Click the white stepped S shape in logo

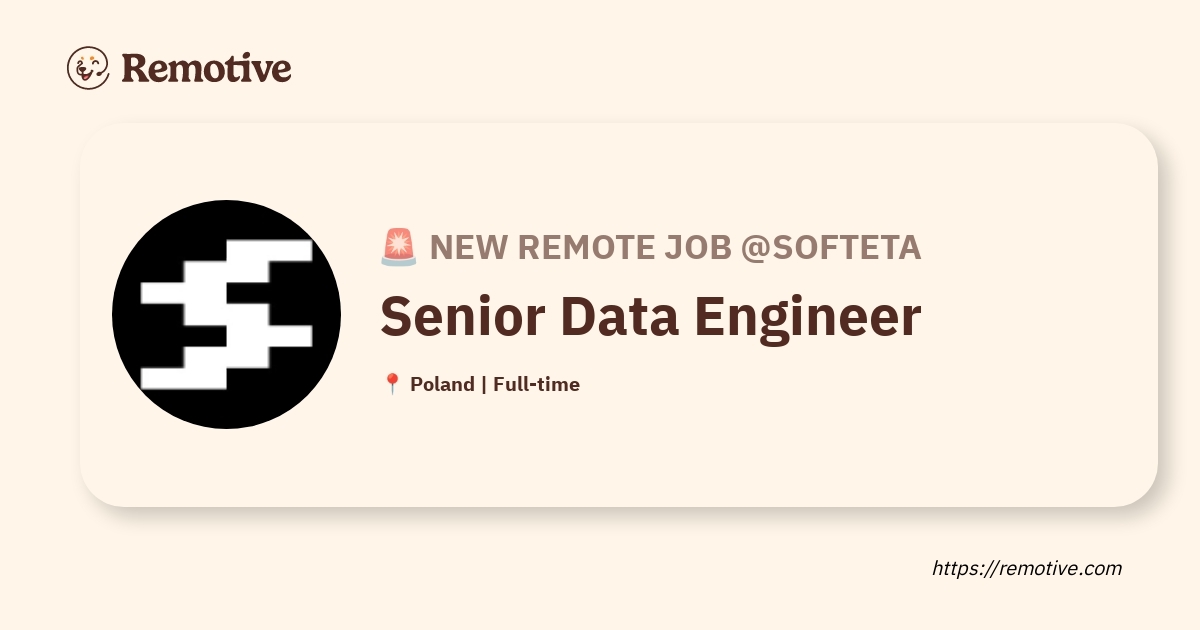226,315
